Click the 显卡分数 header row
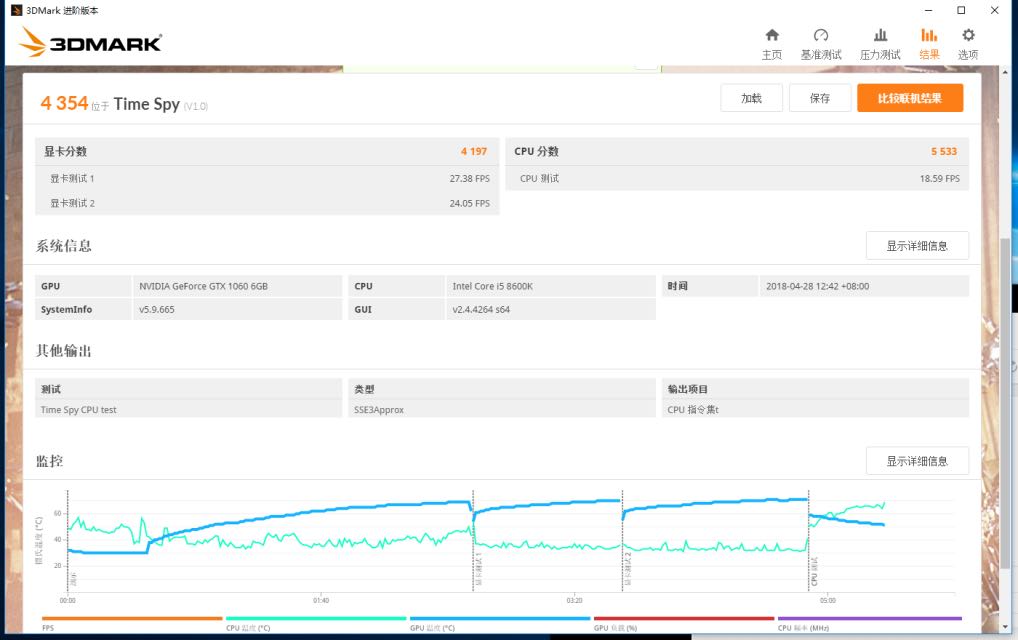 (x=267, y=151)
